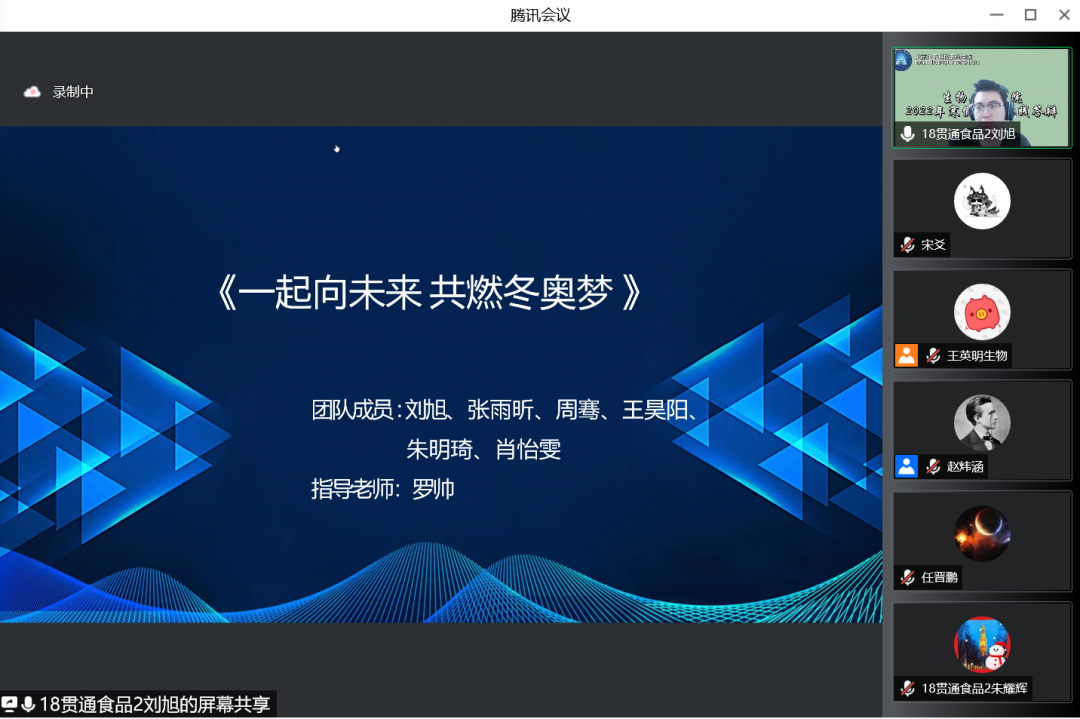This screenshot has height=719, width=1080.
Task: Select 18贯通食品2朱耀辉's snowman avatar
Action: click(x=982, y=644)
